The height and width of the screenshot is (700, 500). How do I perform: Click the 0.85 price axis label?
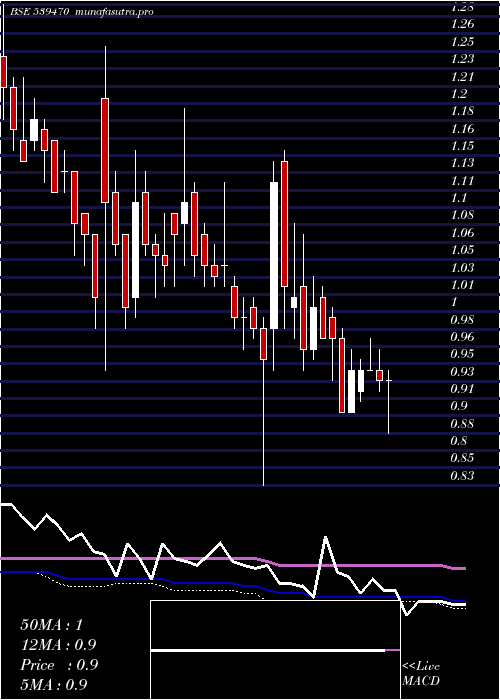(x=462, y=458)
